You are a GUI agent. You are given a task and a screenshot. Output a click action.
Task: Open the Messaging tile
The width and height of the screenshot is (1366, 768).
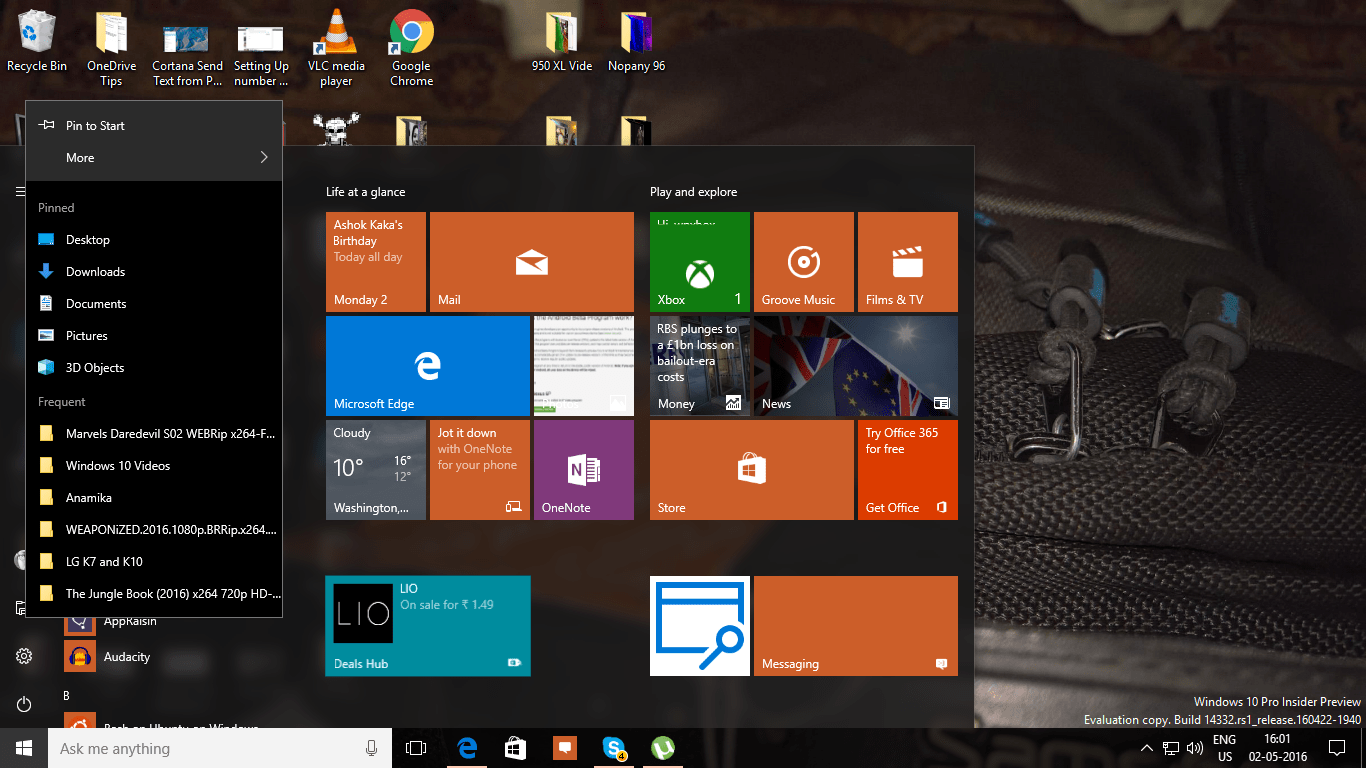click(856, 626)
